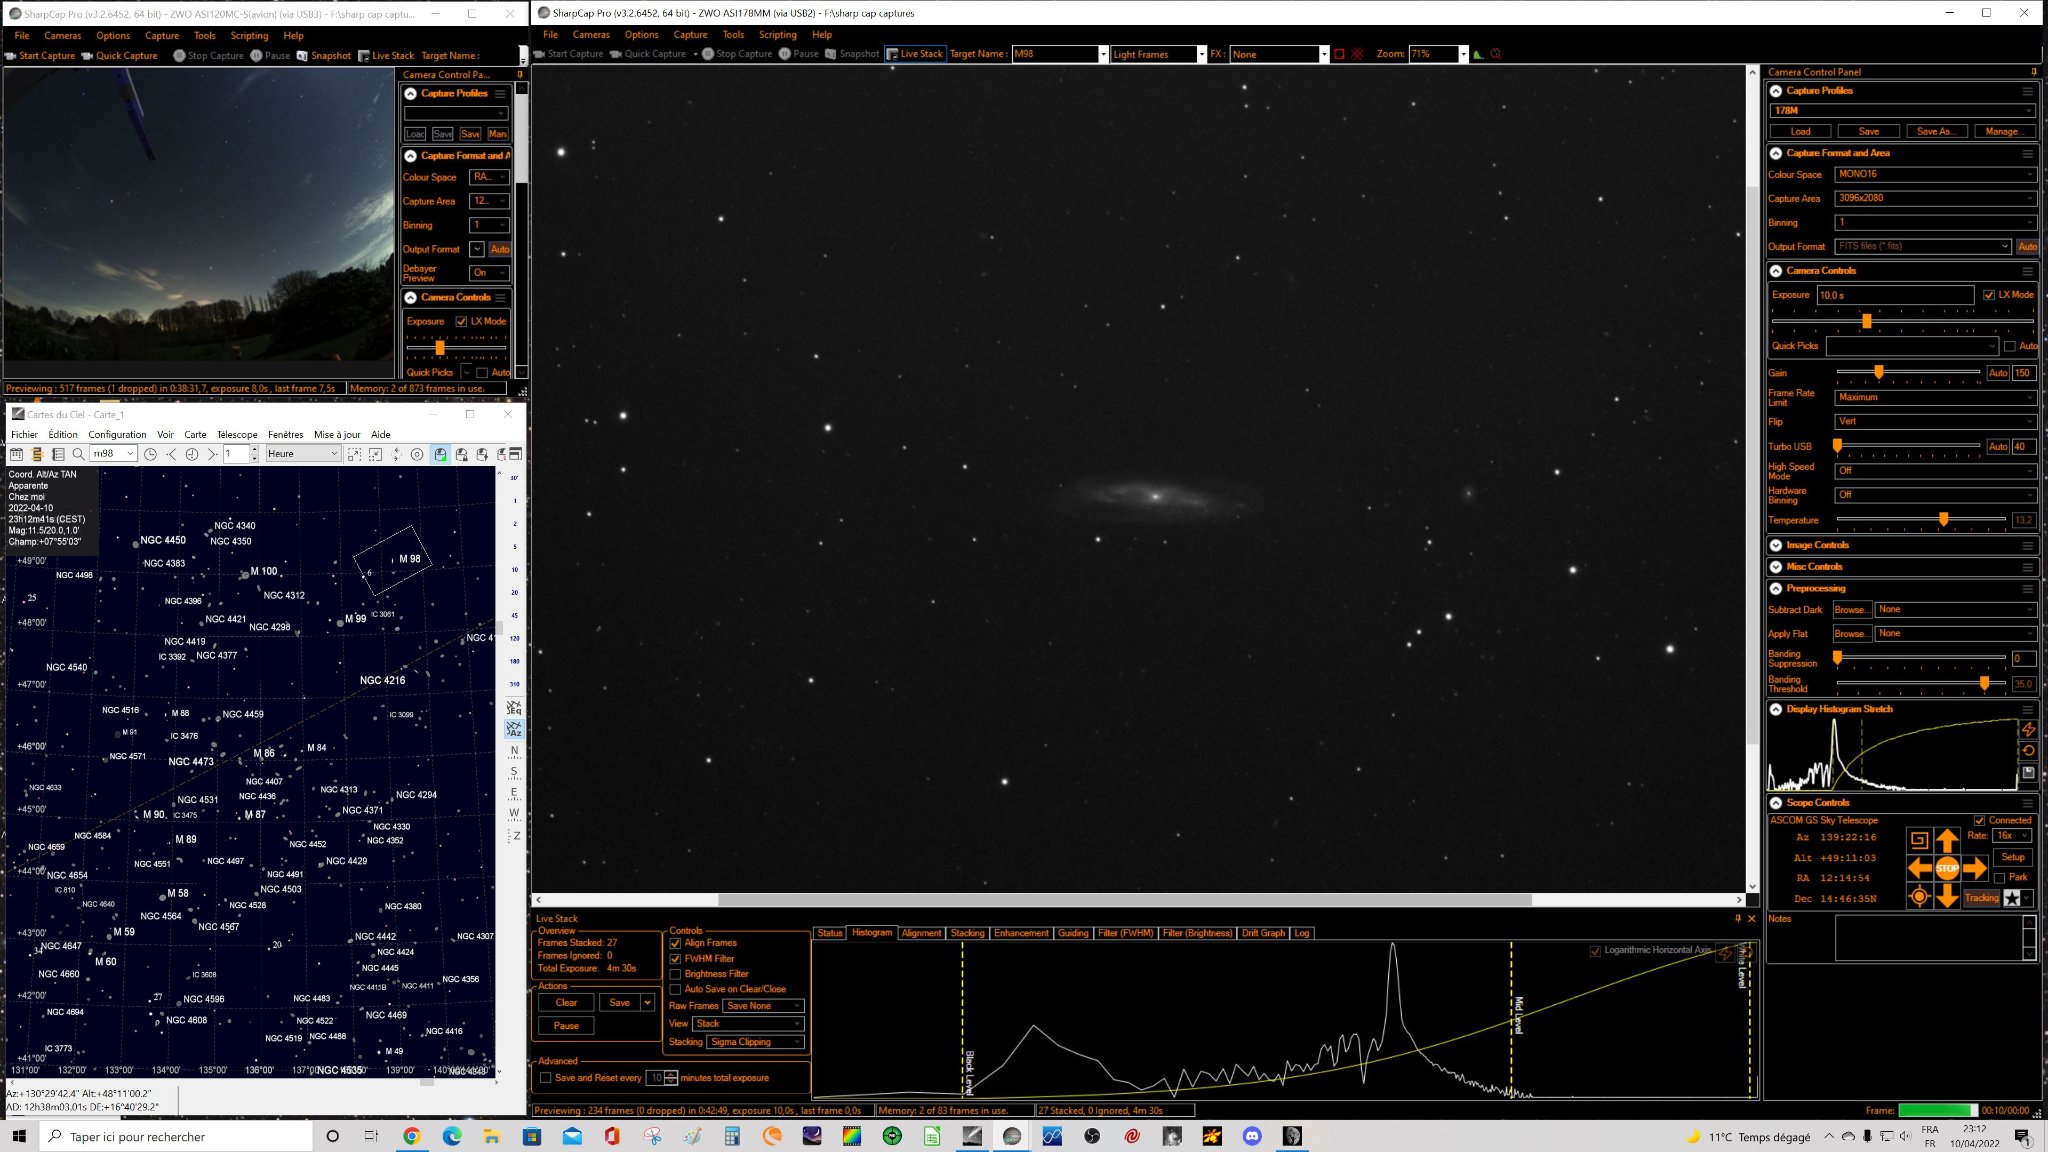Toggle the Park checkbox

pos(1999,878)
